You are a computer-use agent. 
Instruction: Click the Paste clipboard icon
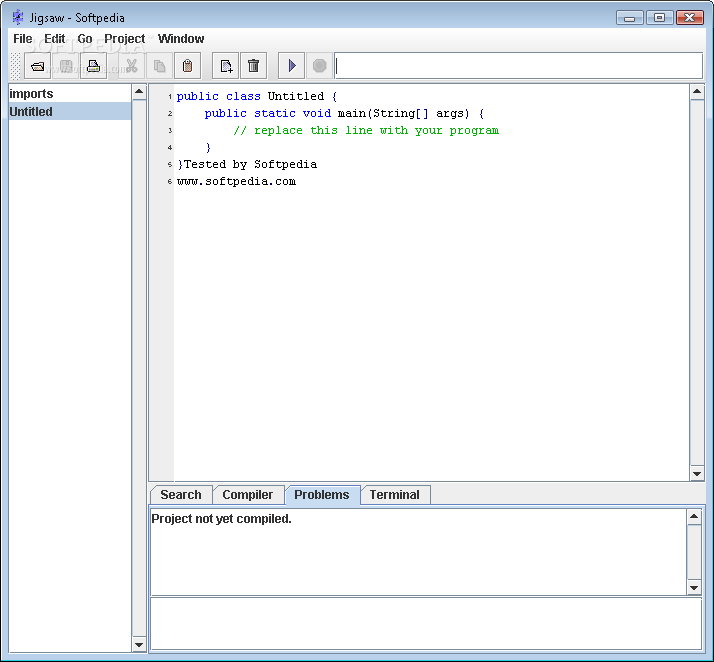187,66
